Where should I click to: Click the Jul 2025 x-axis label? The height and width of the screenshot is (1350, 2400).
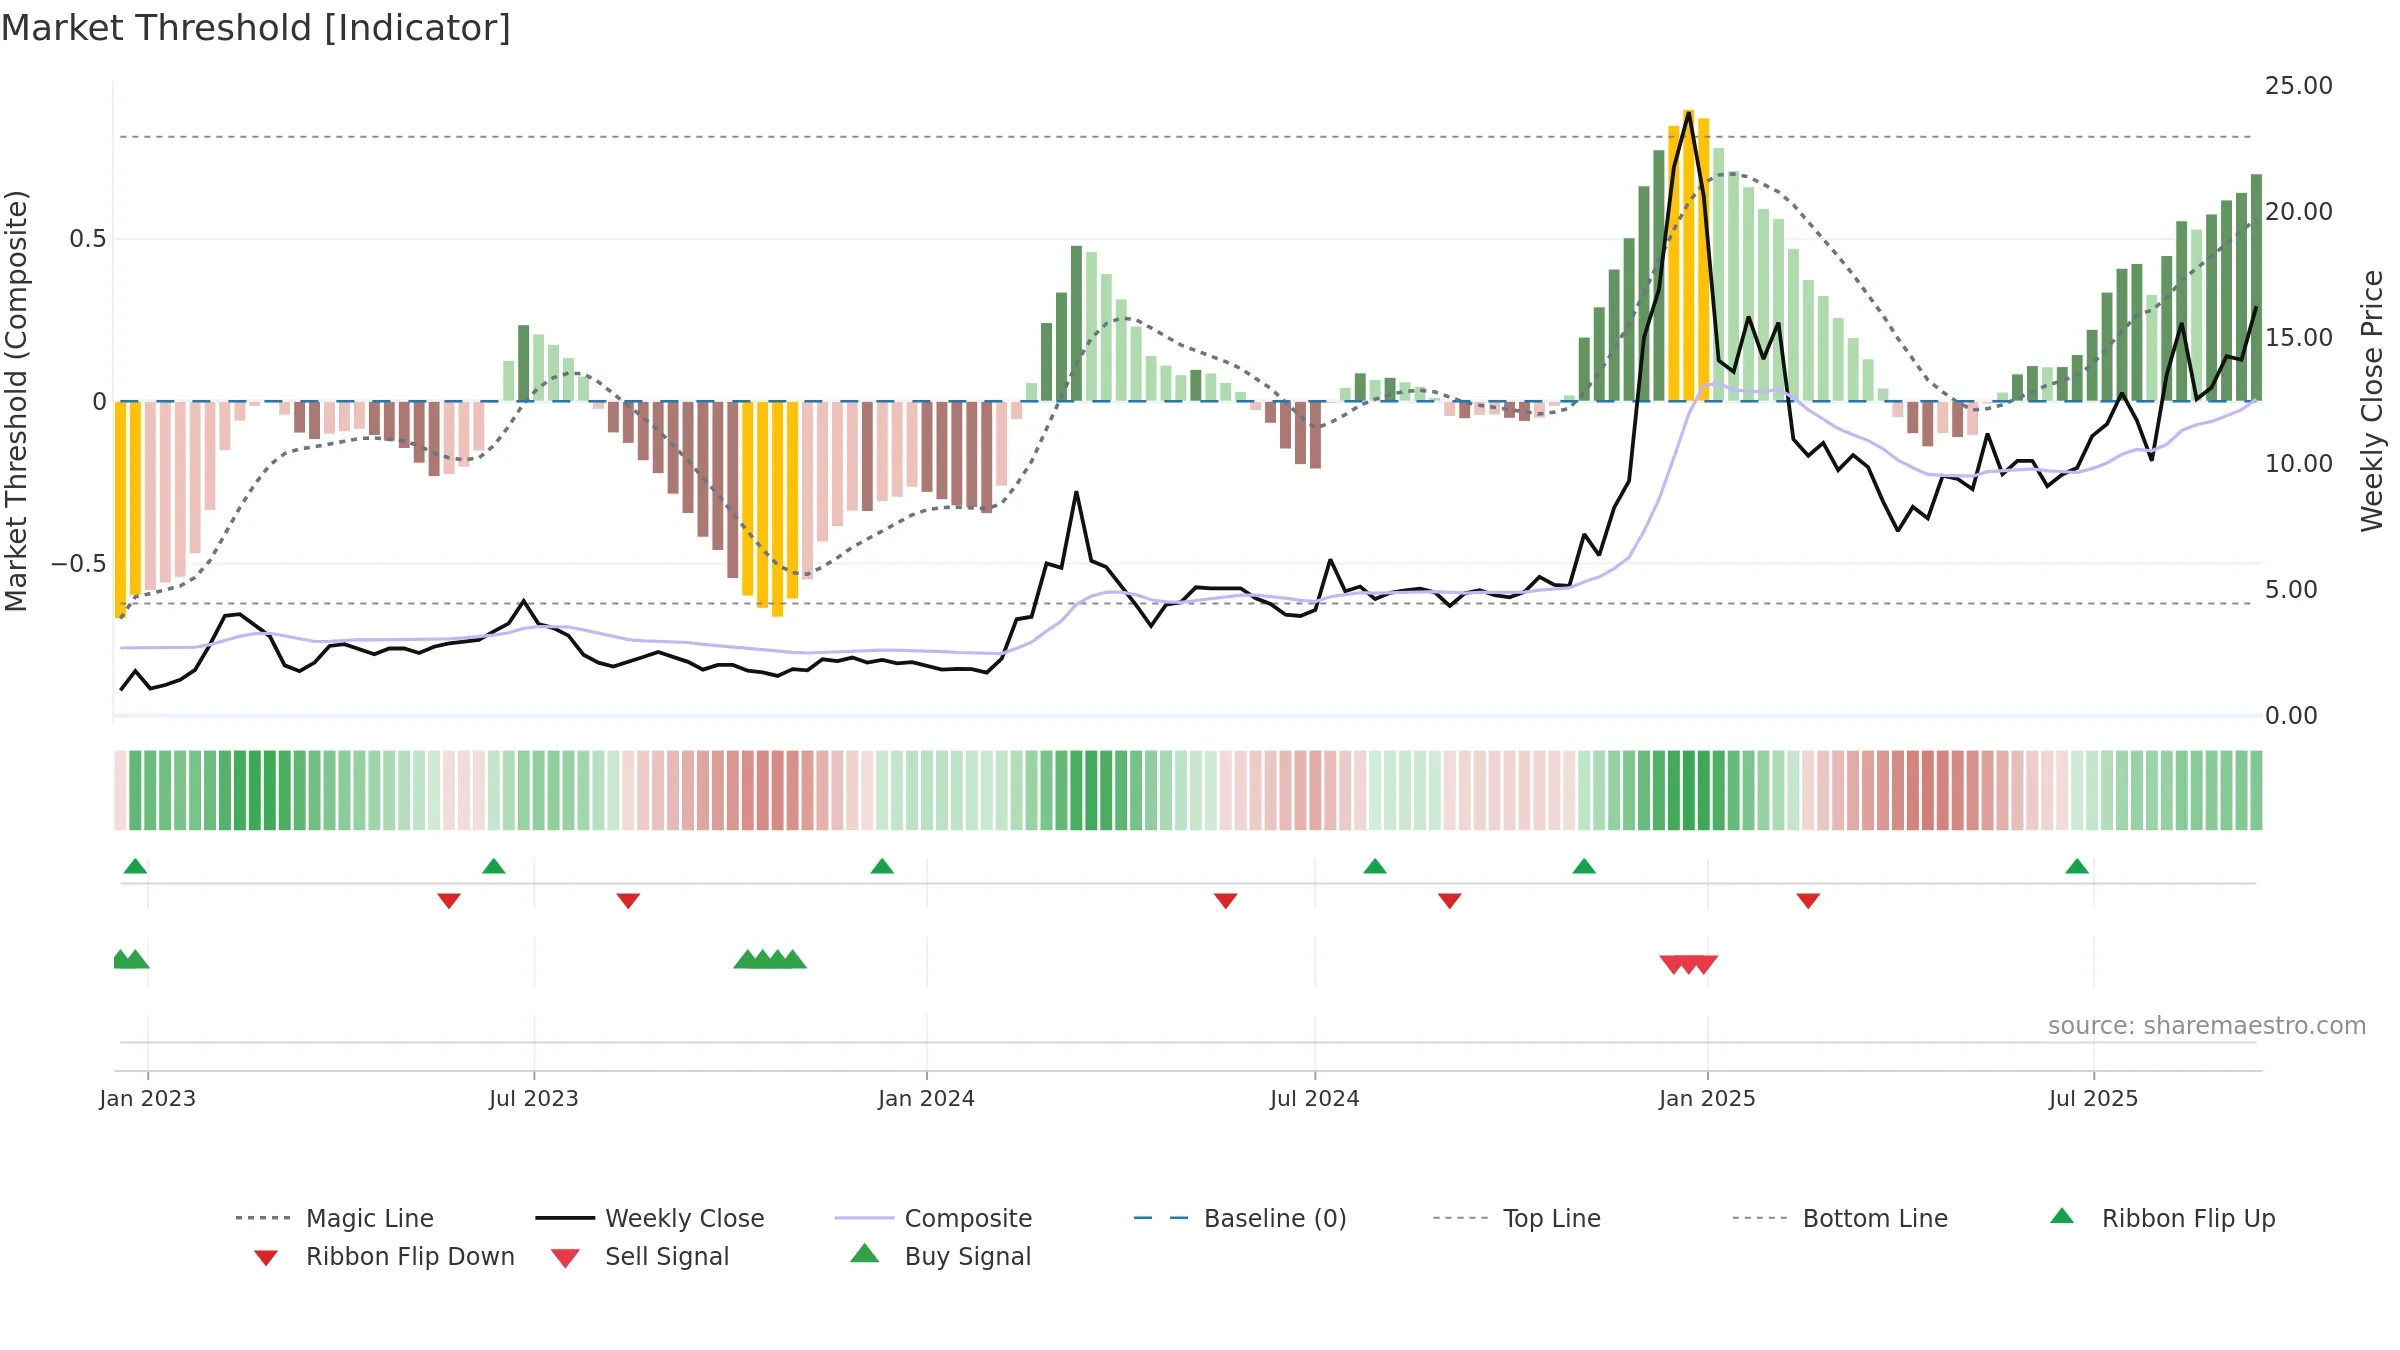(x=2094, y=1098)
